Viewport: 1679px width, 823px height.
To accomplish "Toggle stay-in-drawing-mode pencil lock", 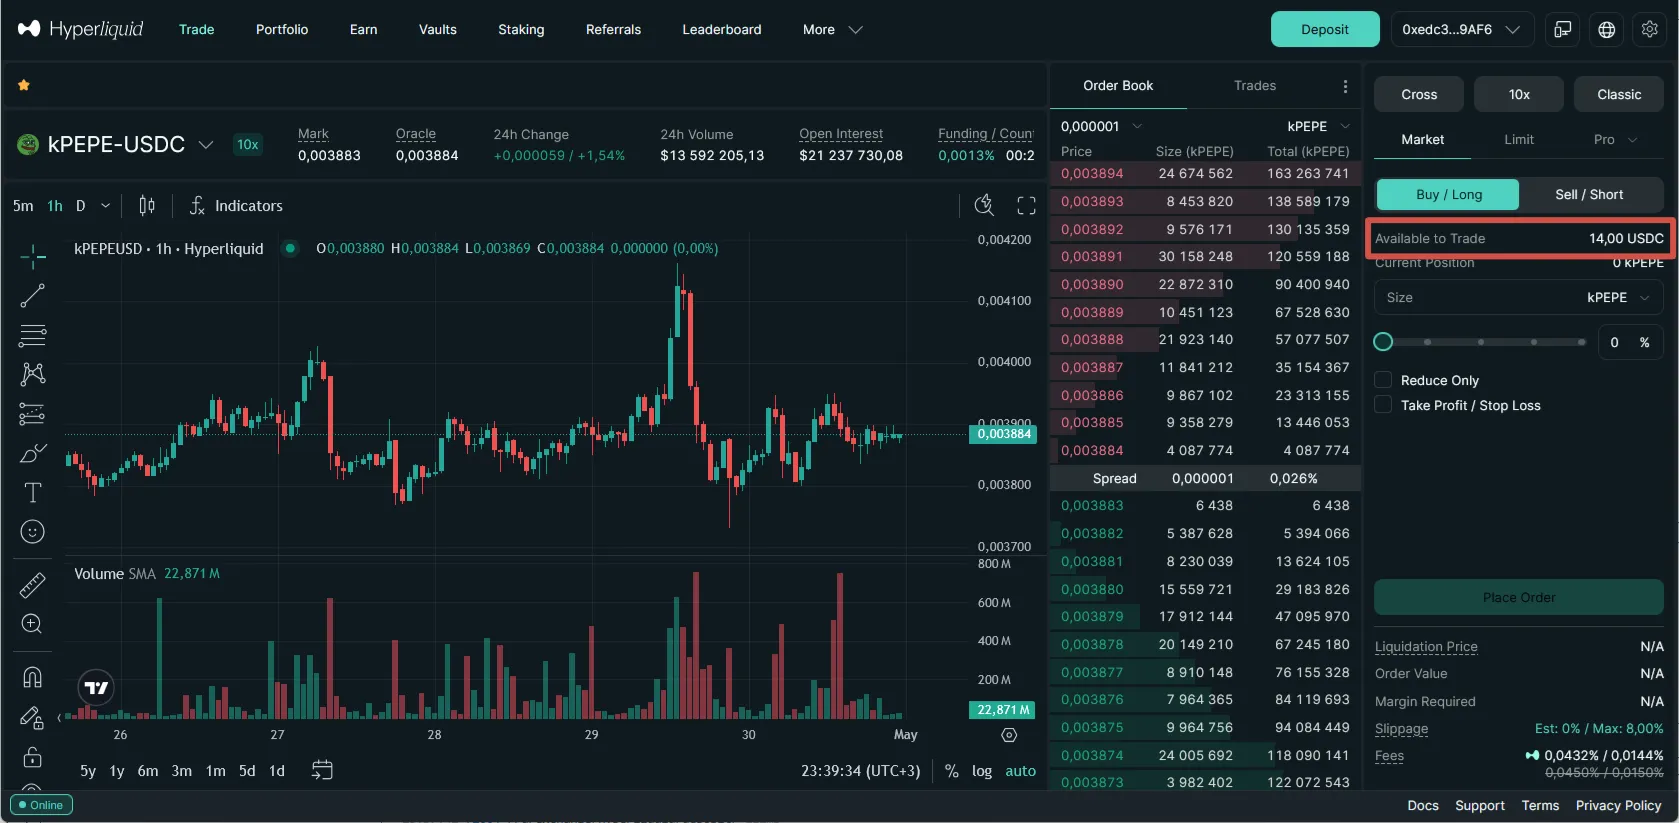I will [33, 717].
